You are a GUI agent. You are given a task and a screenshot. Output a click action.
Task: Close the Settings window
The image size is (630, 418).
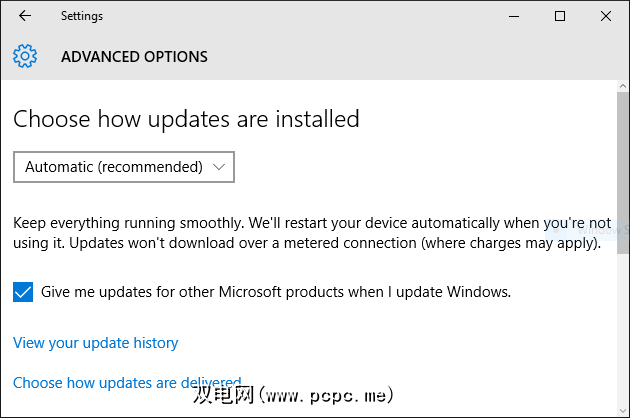coord(606,16)
